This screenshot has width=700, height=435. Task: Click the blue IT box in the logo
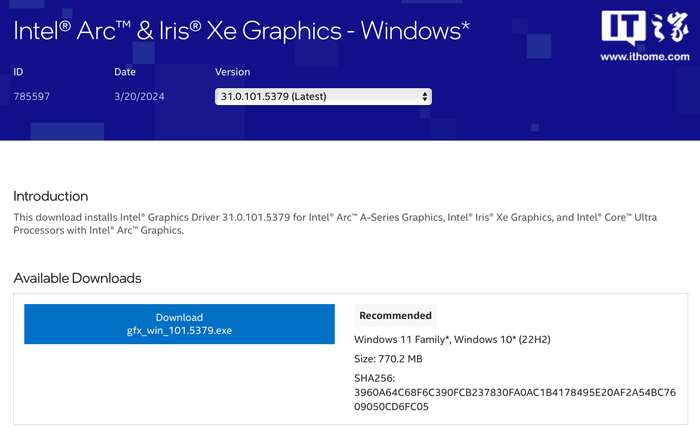click(x=620, y=30)
